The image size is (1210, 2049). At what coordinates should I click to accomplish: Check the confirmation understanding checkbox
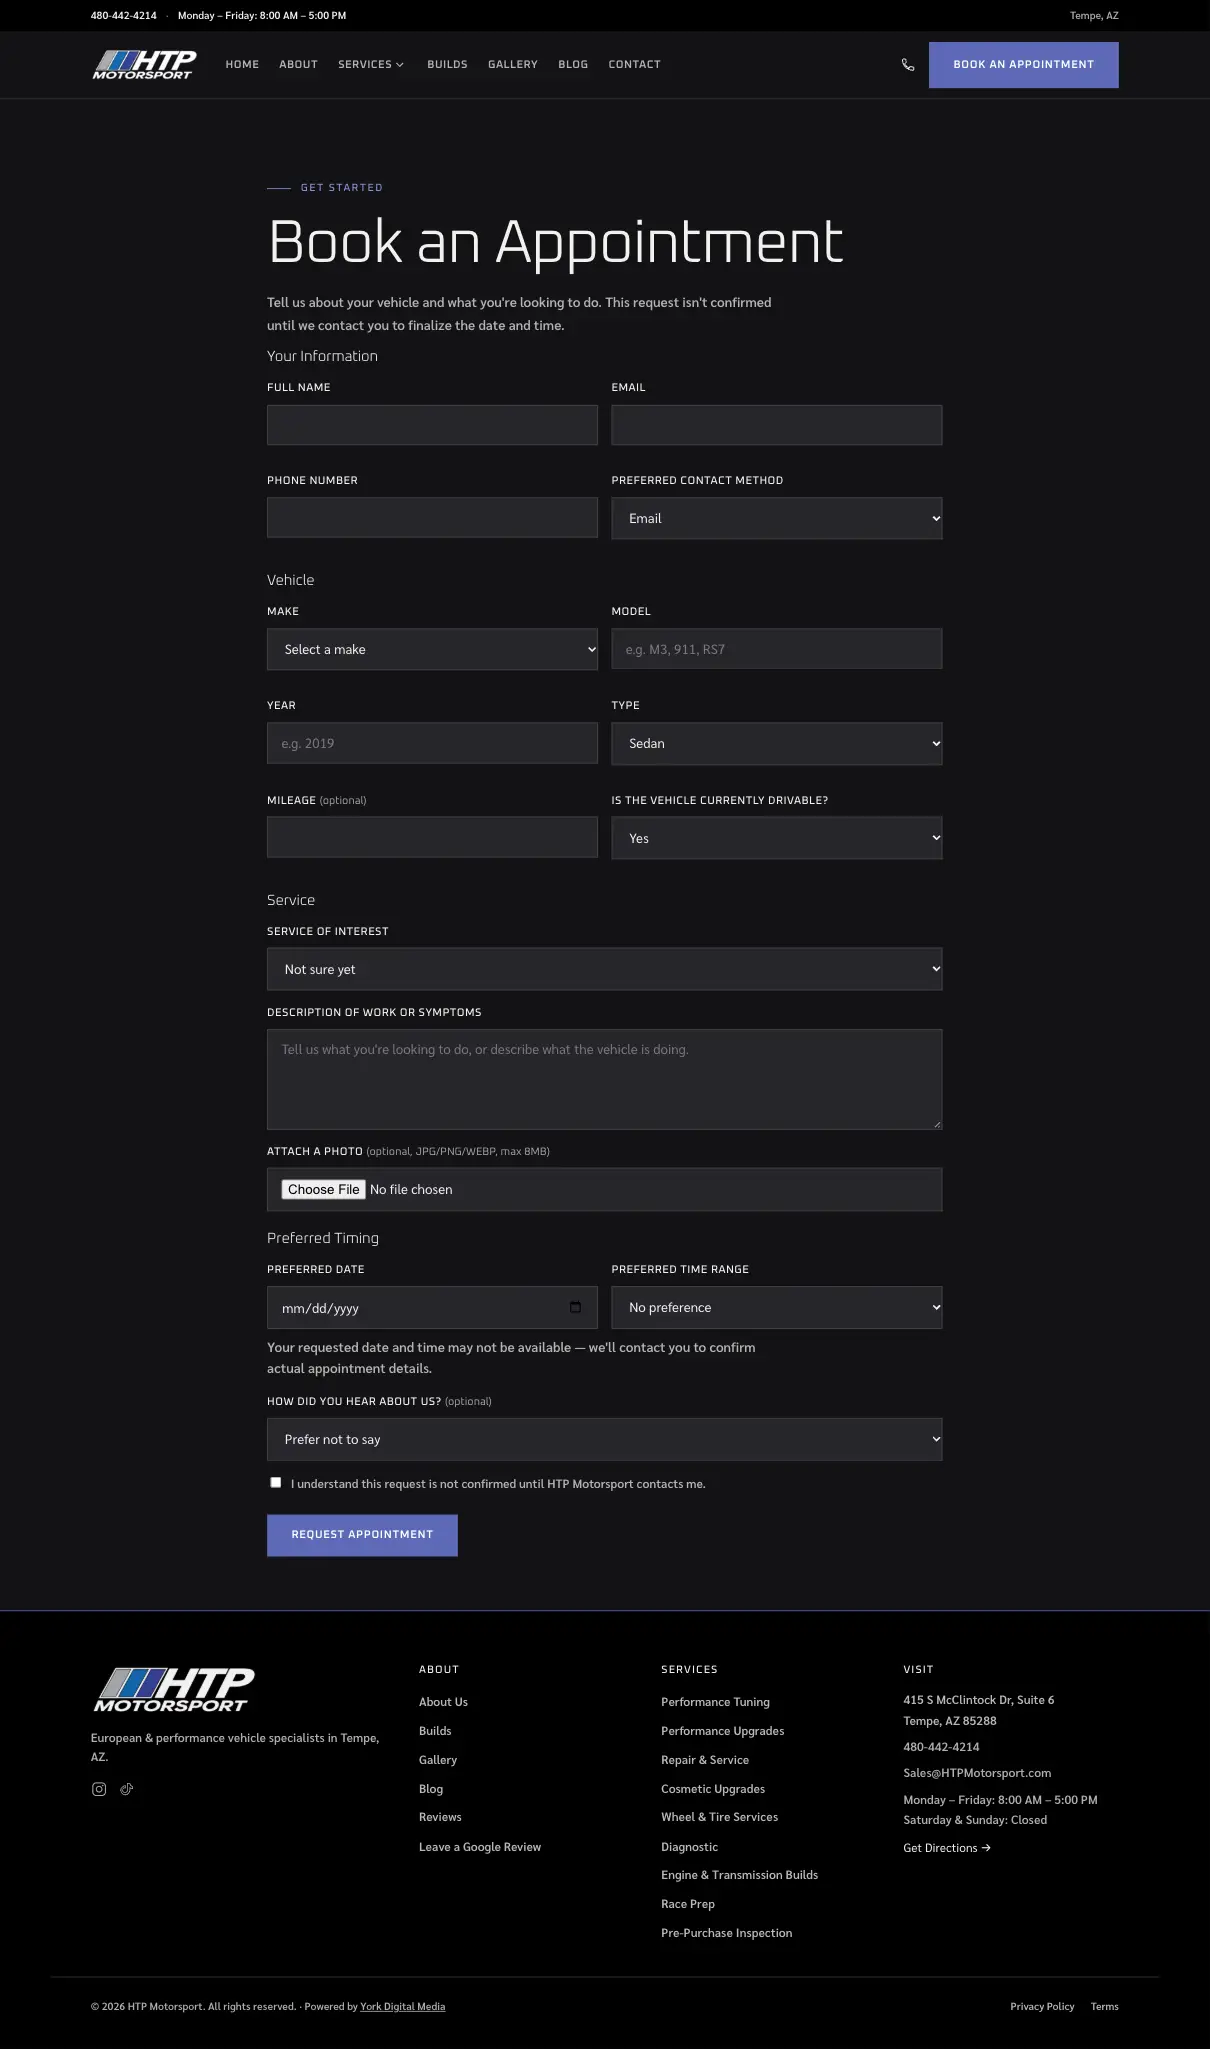[276, 1482]
